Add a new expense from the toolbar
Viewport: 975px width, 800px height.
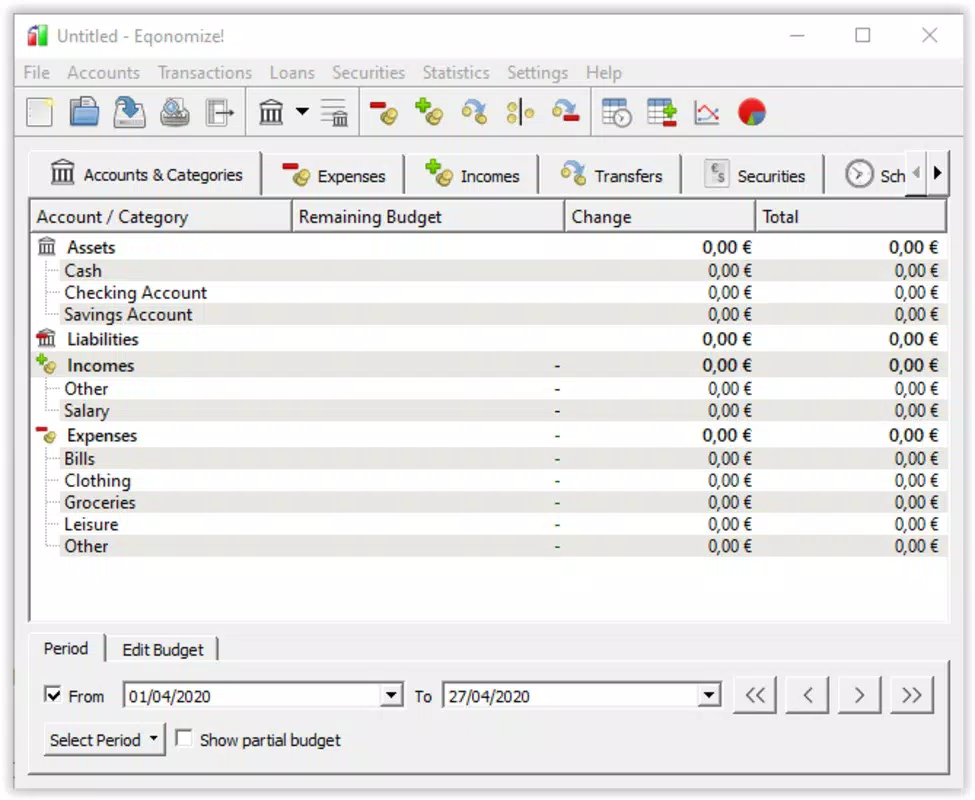click(x=384, y=113)
